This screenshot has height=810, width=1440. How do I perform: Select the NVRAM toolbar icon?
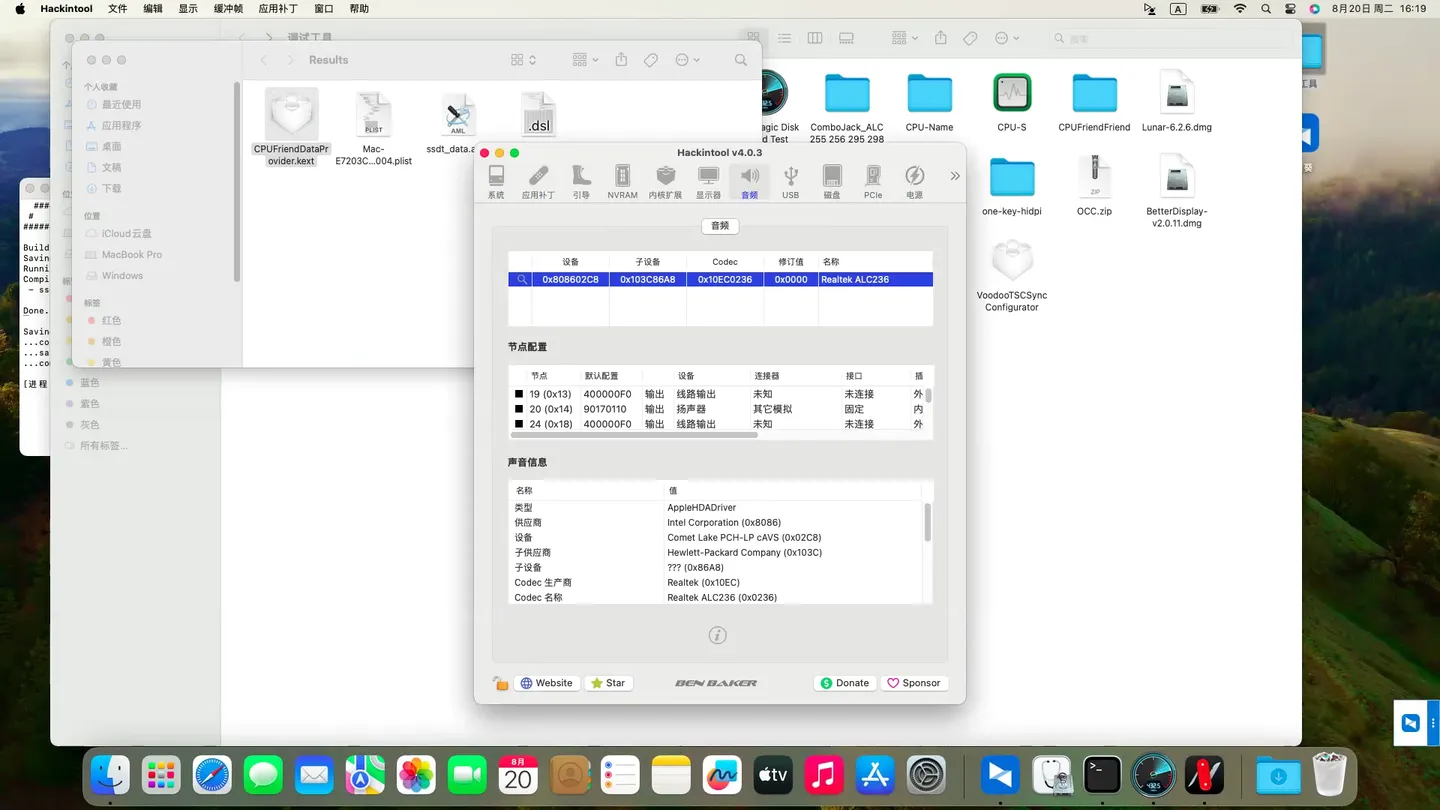tap(622, 182)
